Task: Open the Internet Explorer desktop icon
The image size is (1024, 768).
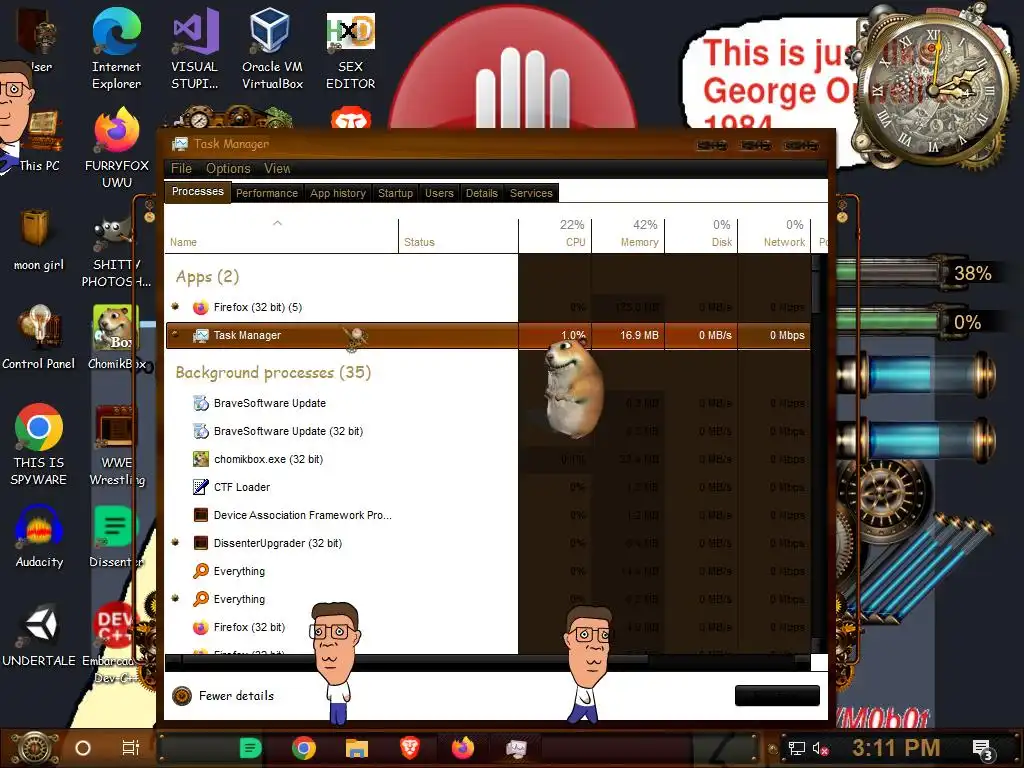Action: pyautogui.click(x=116, y=48)
